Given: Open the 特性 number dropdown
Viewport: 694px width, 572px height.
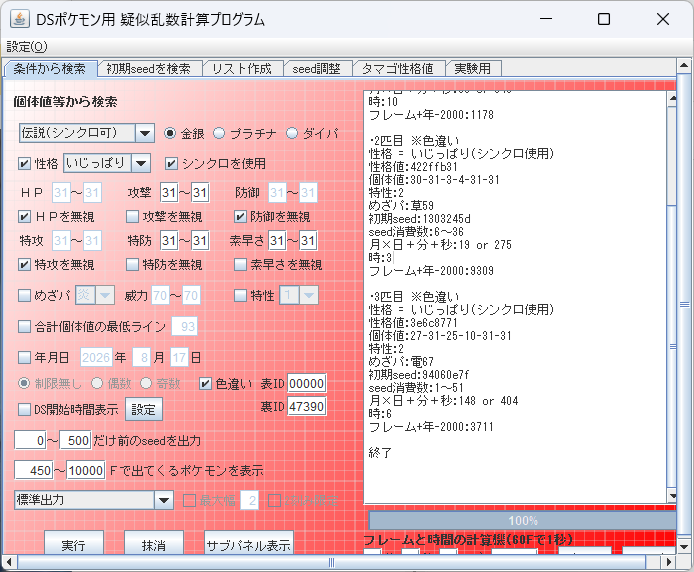Looking at the screenshot, I should (309, 295).
